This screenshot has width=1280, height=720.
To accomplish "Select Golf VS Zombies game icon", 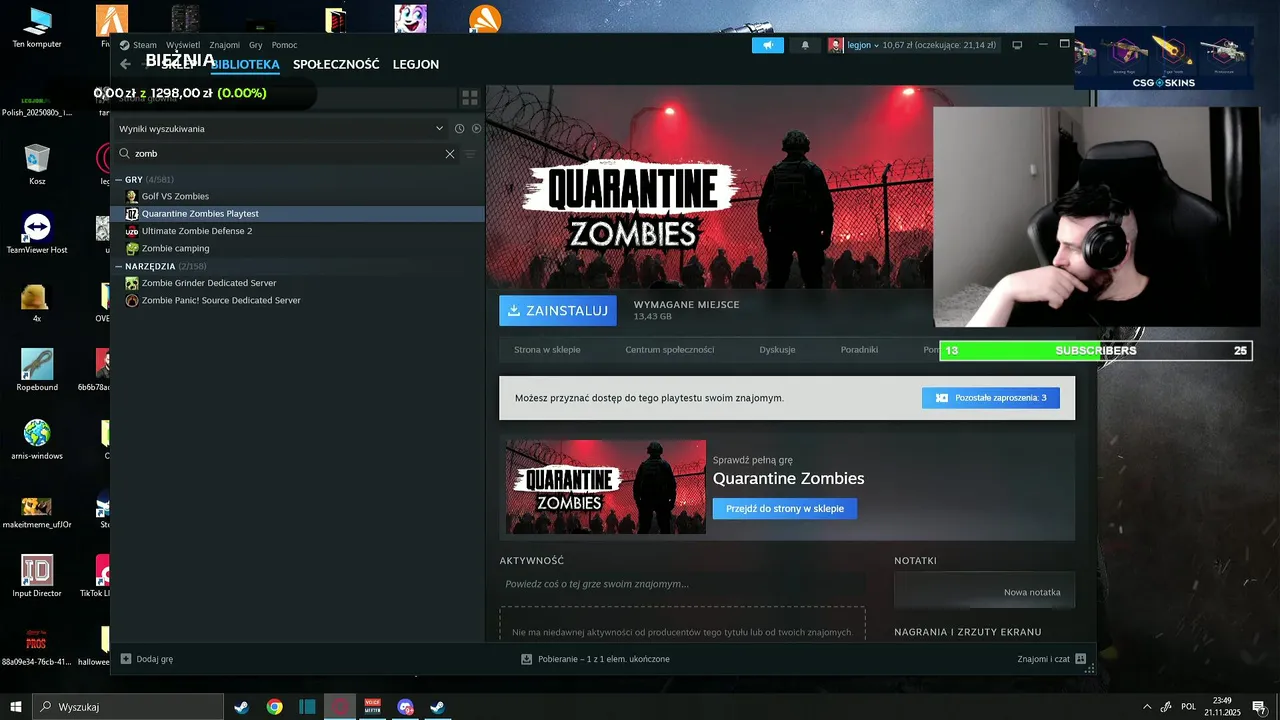I will pyautogui.click(x=132, y=196).
